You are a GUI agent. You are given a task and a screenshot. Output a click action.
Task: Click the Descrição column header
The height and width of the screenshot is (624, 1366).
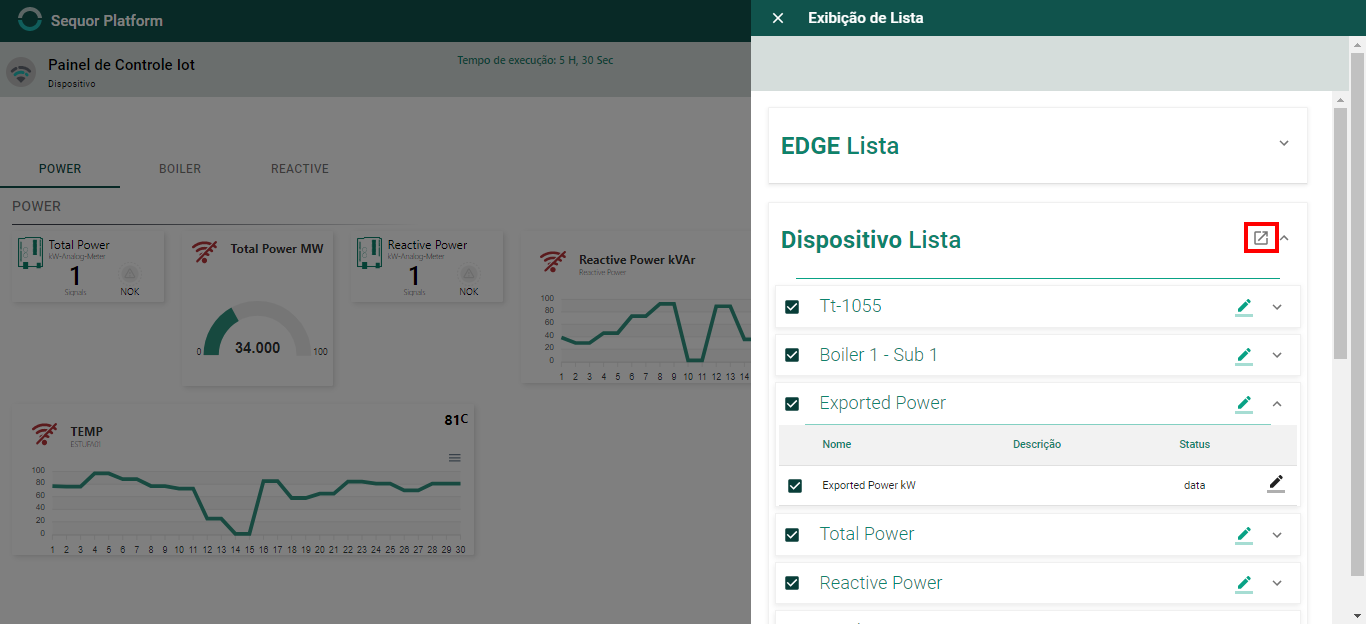tap(1037, 444)
